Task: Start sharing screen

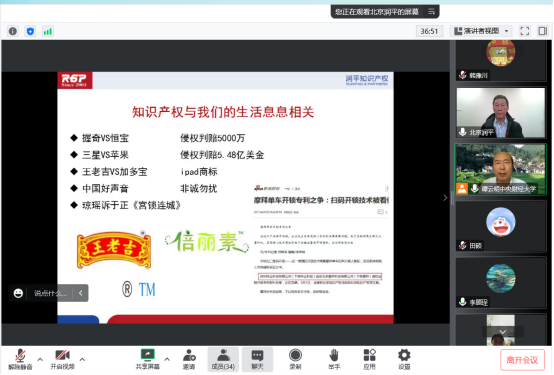Action: click(x=148, y=359)
